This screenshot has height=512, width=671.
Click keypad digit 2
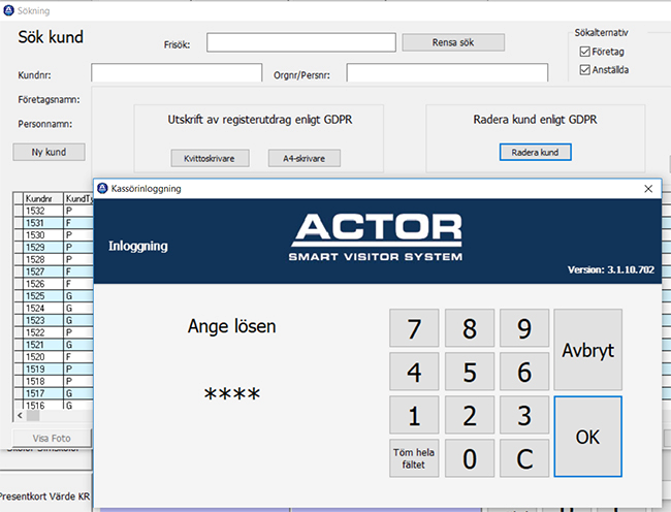[x=469, y=415]
